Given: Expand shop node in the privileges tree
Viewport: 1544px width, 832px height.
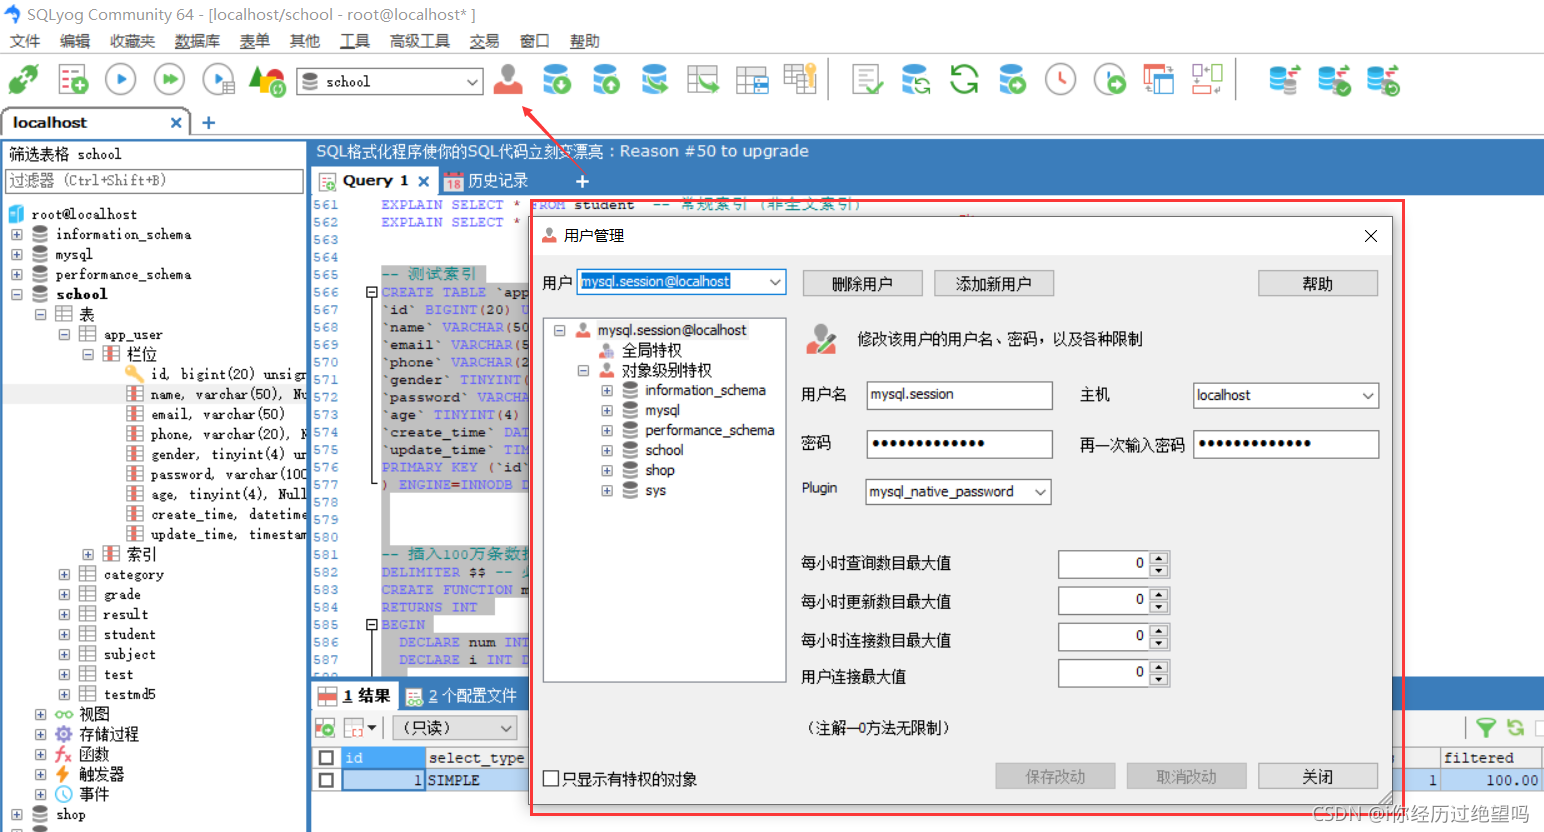Looking at the screenshot, I should (x=607, y=471).
